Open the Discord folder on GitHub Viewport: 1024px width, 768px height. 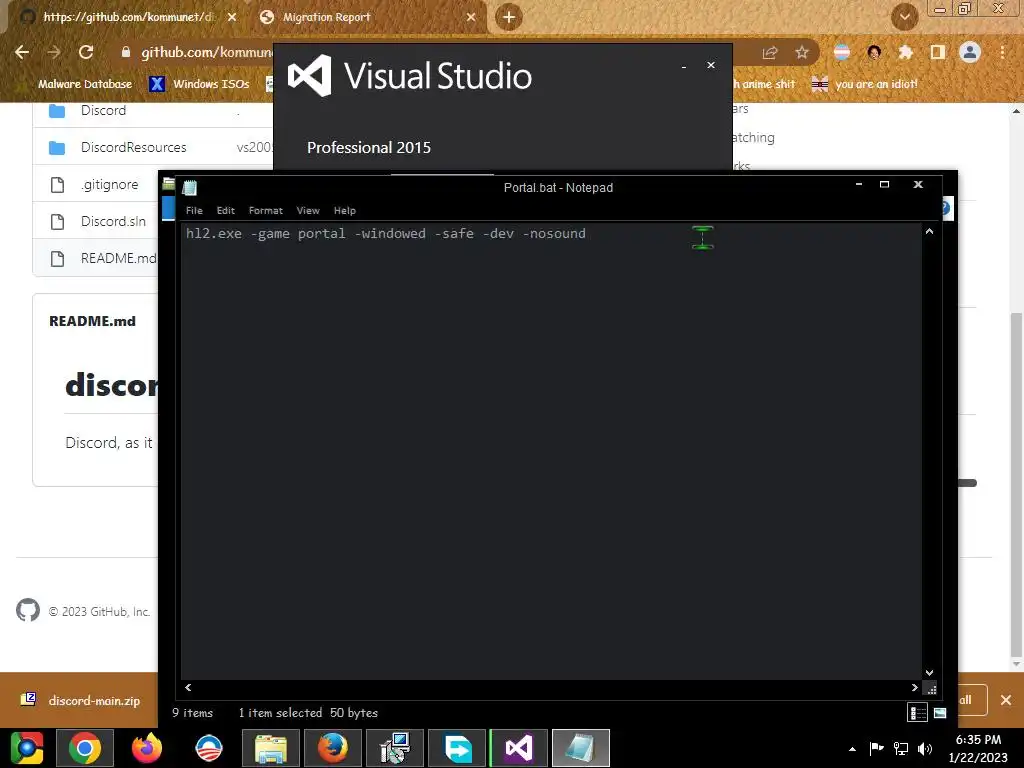(x=103, y=110)
